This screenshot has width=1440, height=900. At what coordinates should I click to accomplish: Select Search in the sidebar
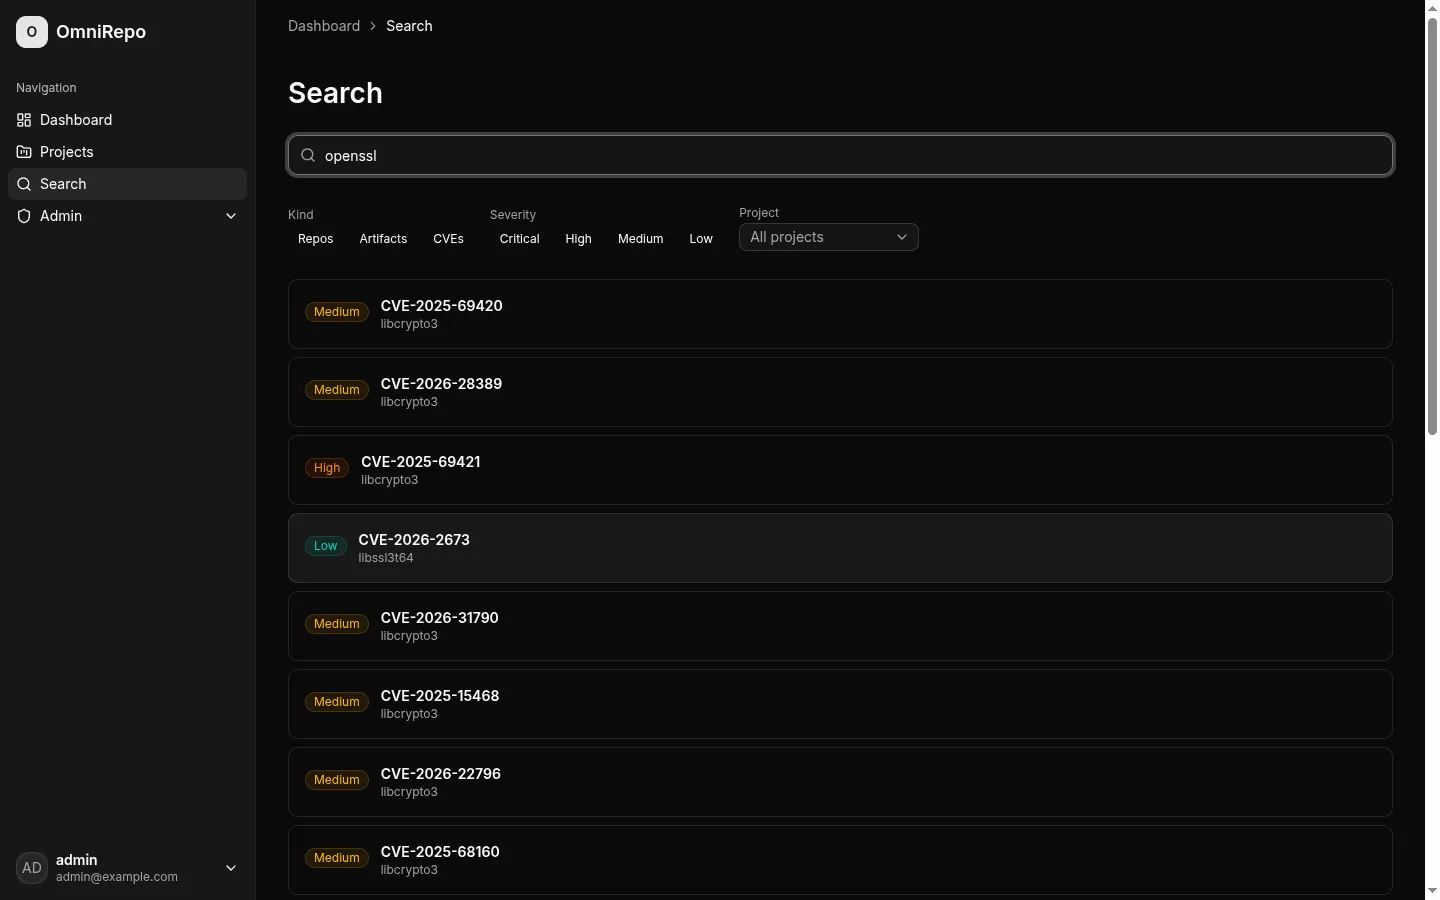(127, 184)
